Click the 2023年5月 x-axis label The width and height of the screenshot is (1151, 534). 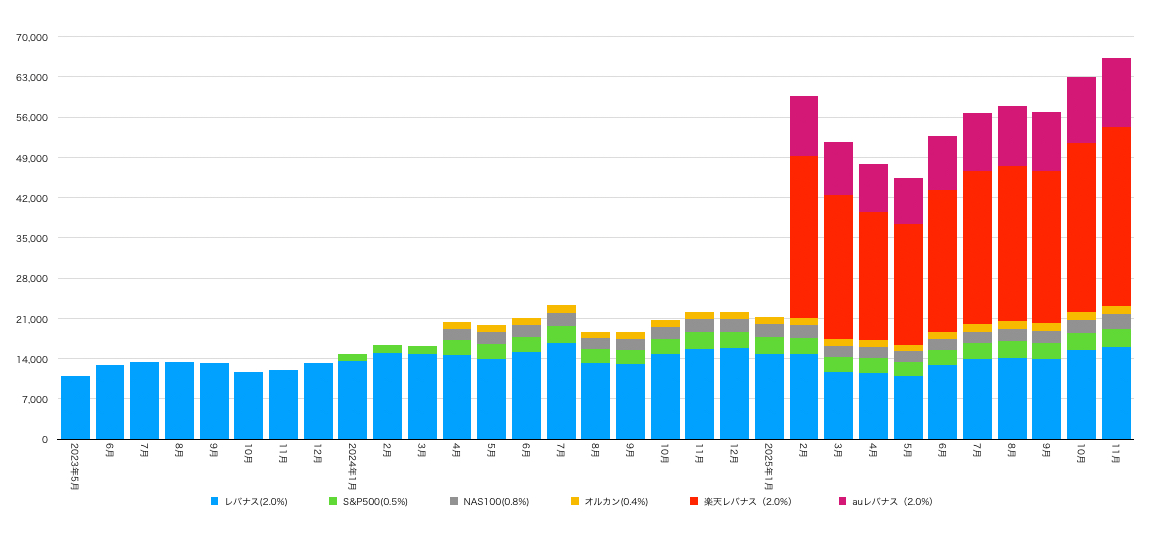(75, 466)
